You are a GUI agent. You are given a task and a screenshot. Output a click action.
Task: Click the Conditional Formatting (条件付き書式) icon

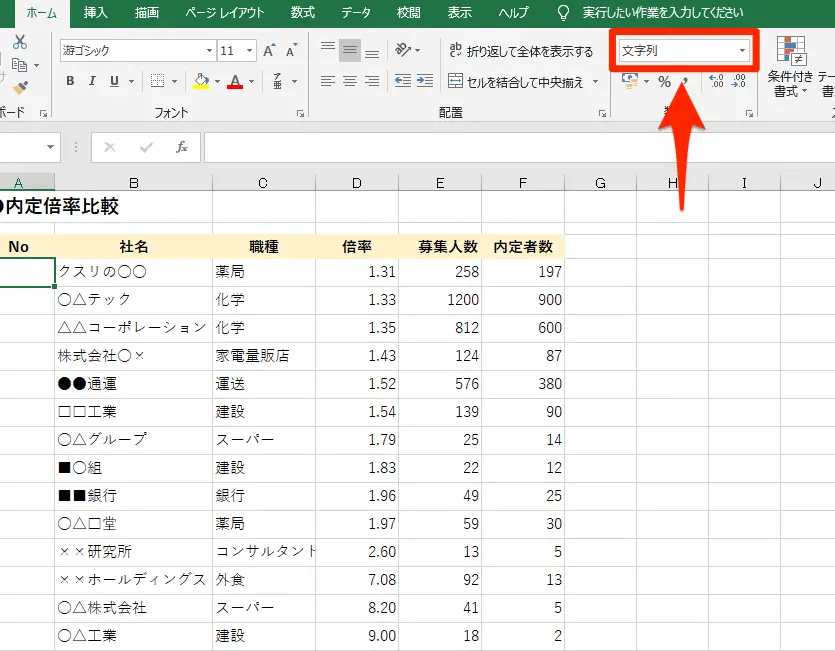click(790, 68)
